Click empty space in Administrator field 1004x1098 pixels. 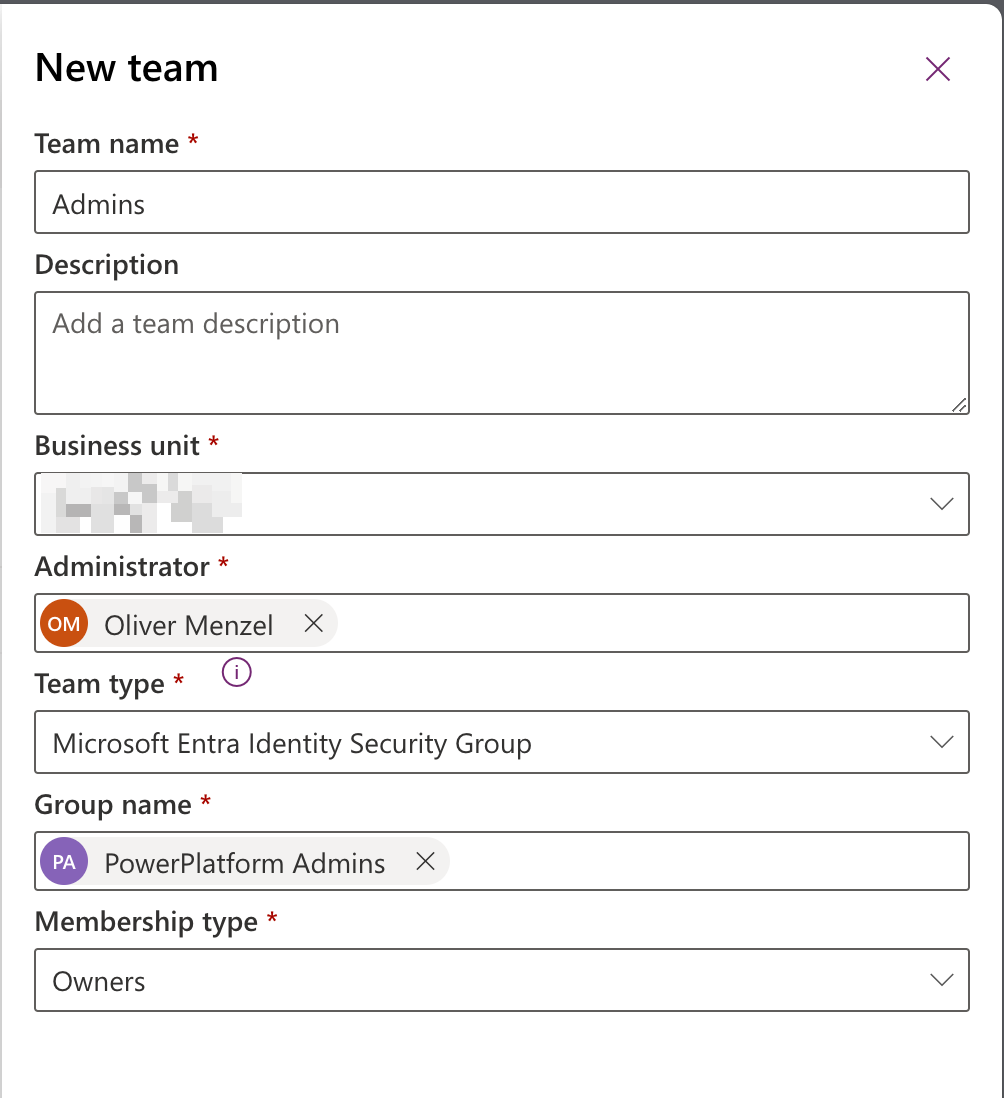pyautogui.click(x=650, y=624)
